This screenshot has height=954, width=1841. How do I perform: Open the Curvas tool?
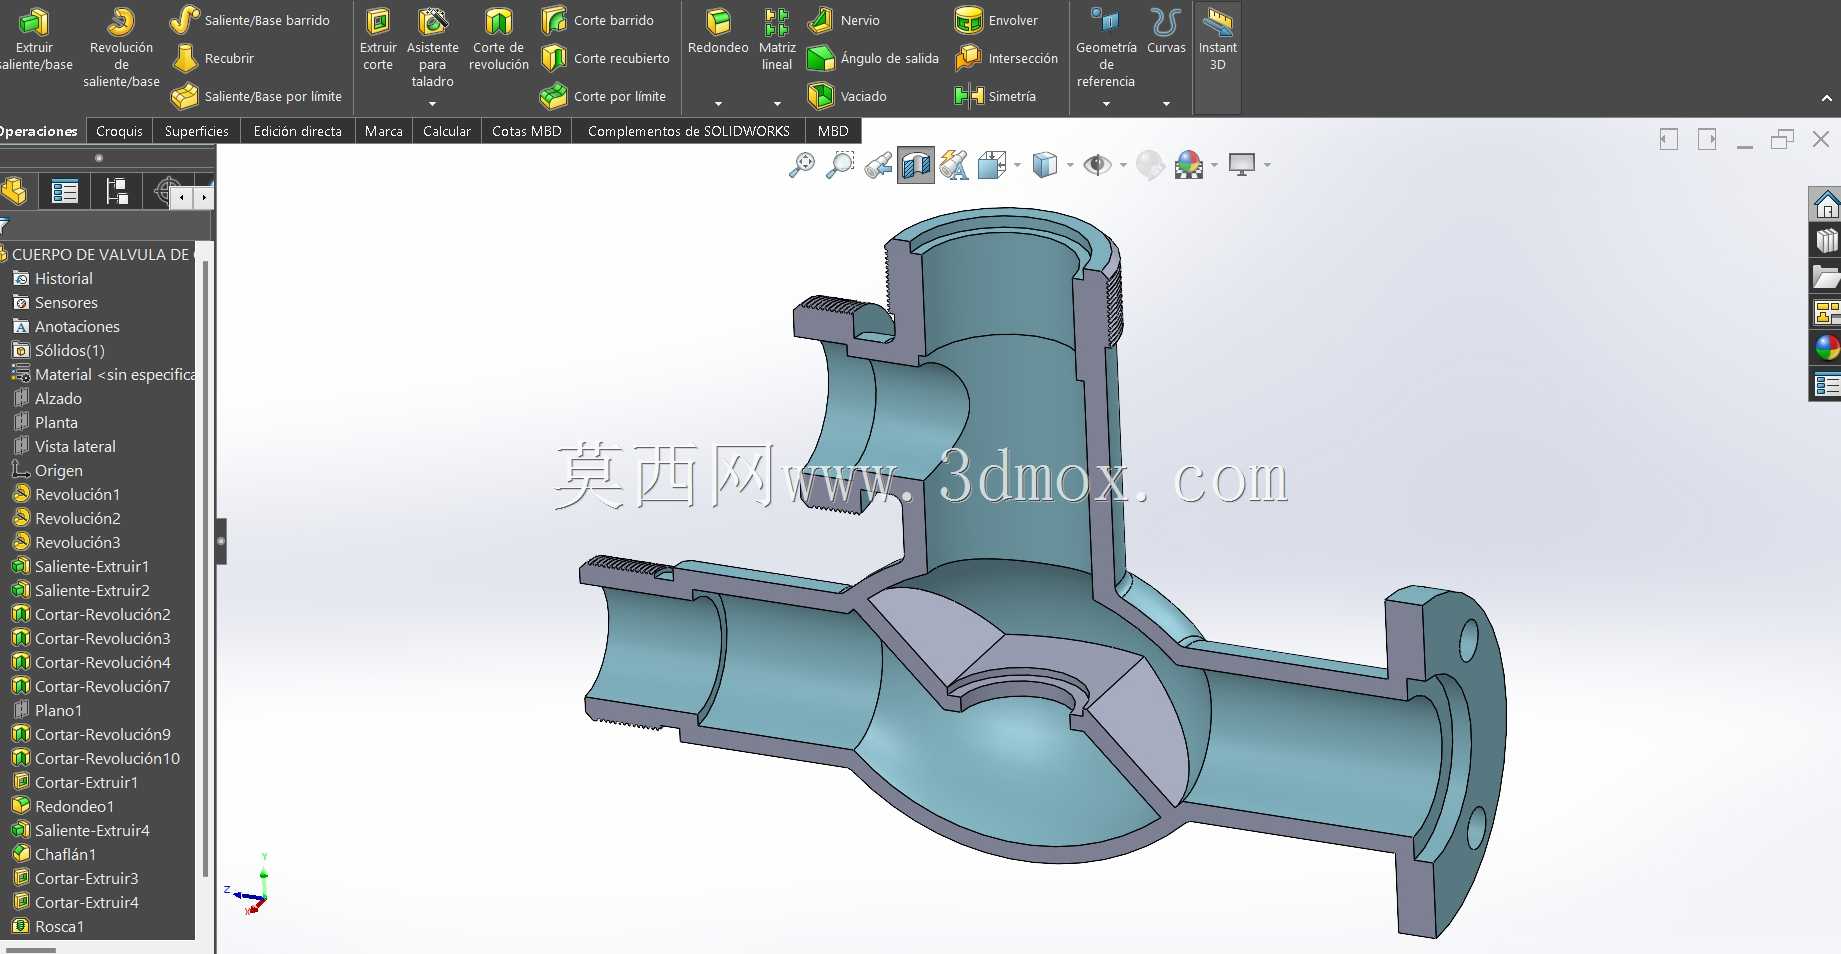pos(1166,32)
